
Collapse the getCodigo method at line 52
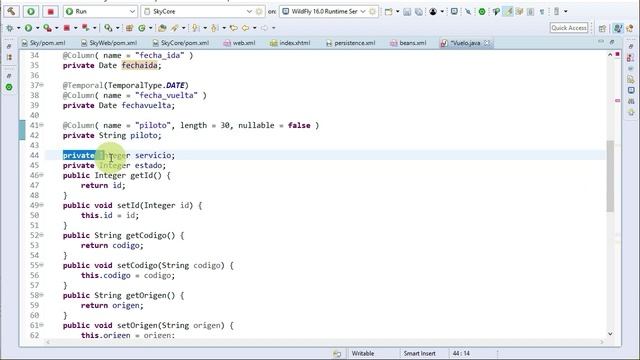(42, 235)
